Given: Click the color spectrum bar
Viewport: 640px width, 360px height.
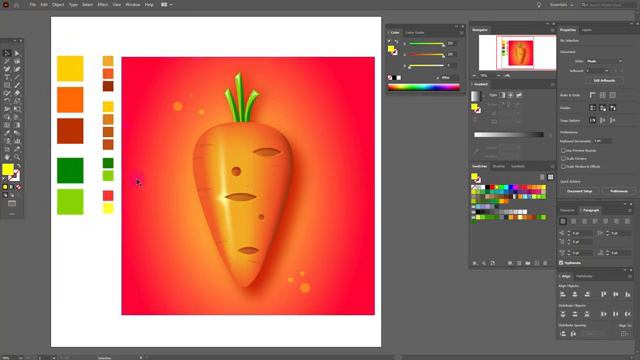Looking at the screenshot, I should [423, 87].
